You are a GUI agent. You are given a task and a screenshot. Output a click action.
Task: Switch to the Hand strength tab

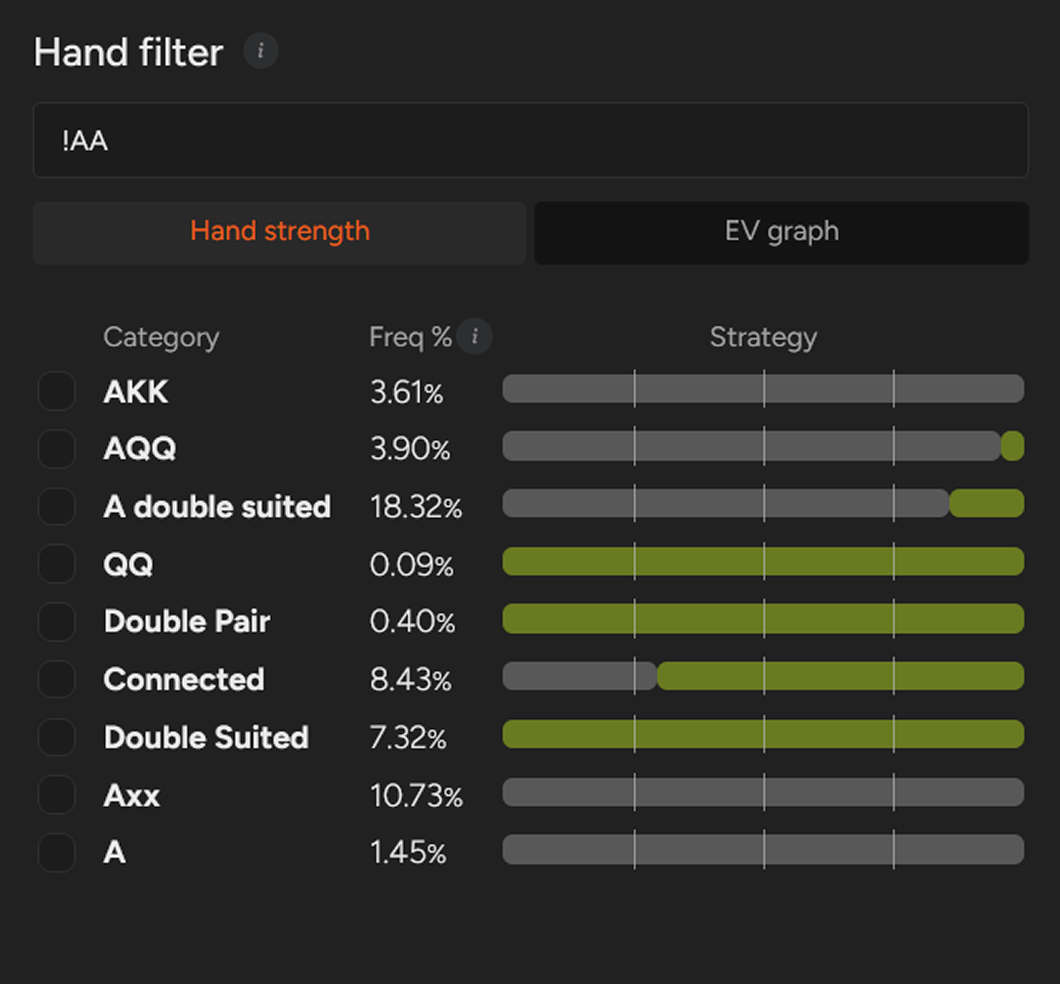coord(279,232)
